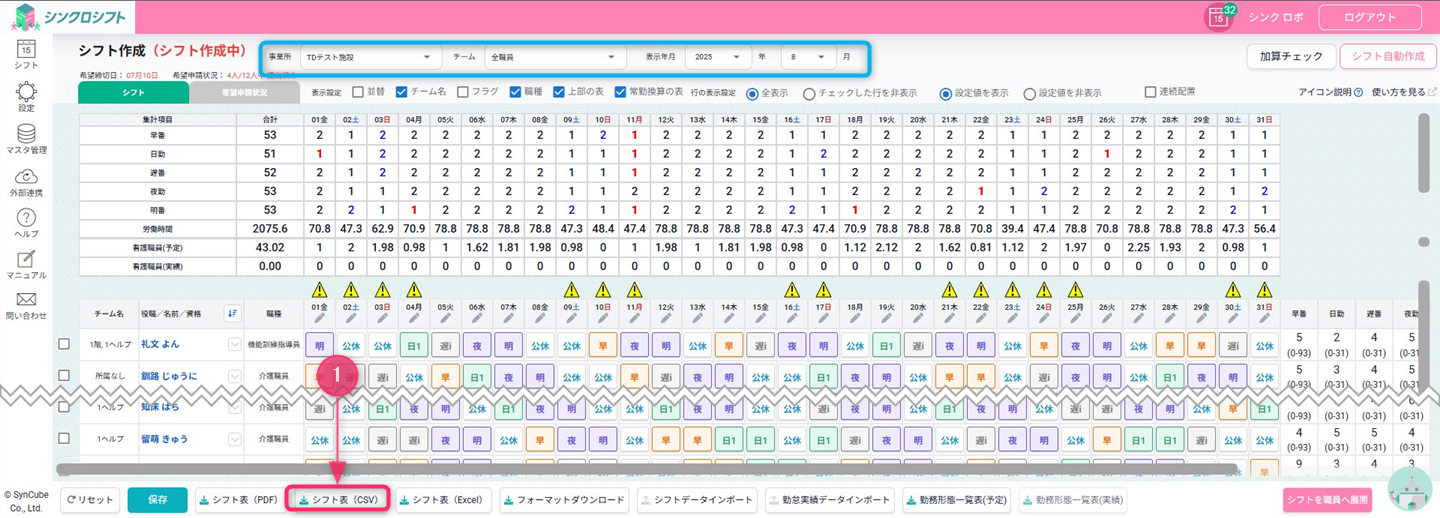Check the 連続配置 checkbox
This screenshot has width=1440, height=518.
1151,92
